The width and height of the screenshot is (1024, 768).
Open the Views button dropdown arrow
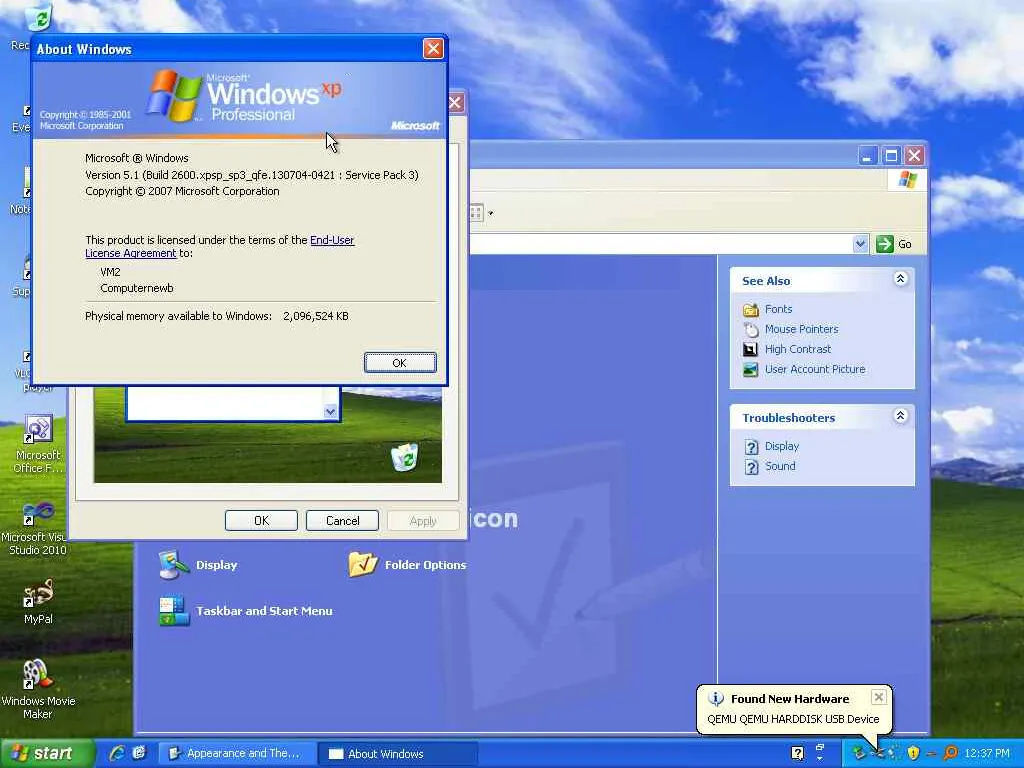point(490,213)
